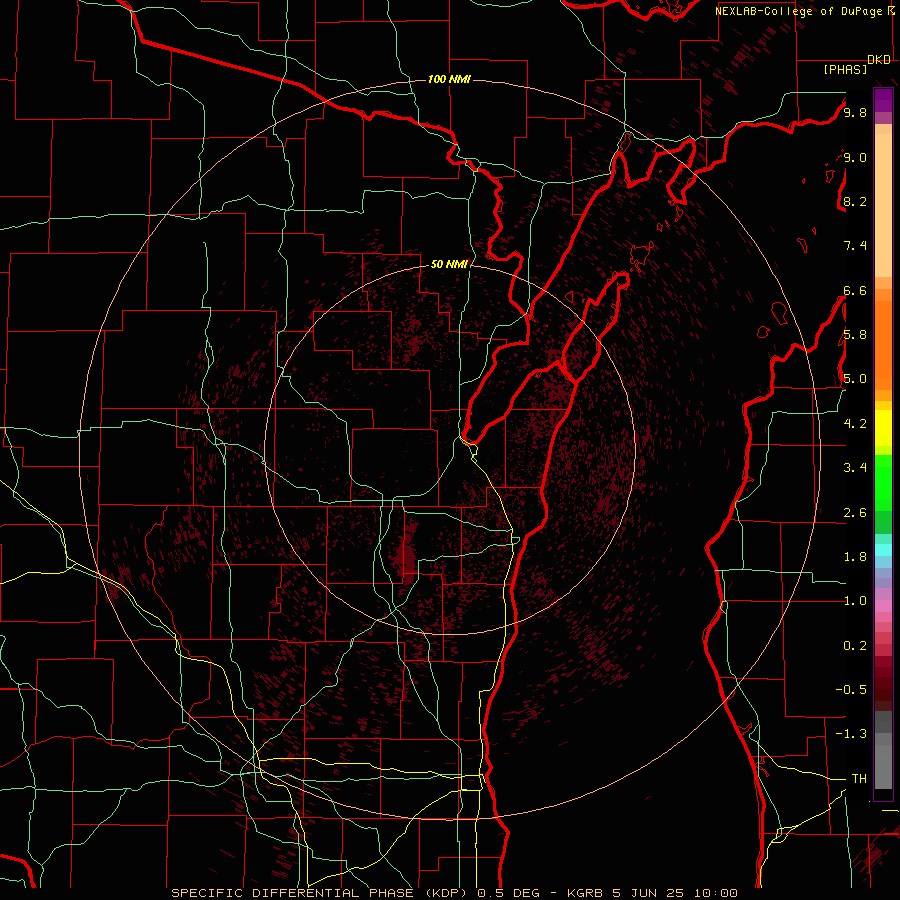Pick the bright green segment of the color bar
This screenshot has width=900, height=900.
[883, 482]
